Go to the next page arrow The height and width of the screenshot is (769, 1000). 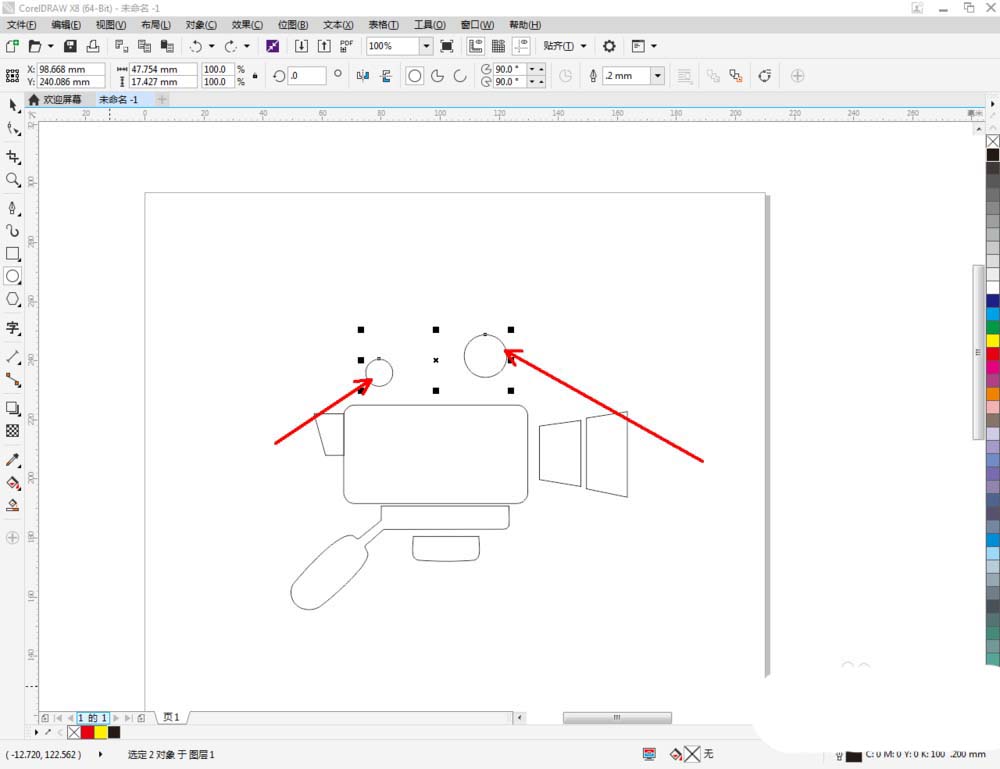116,718
